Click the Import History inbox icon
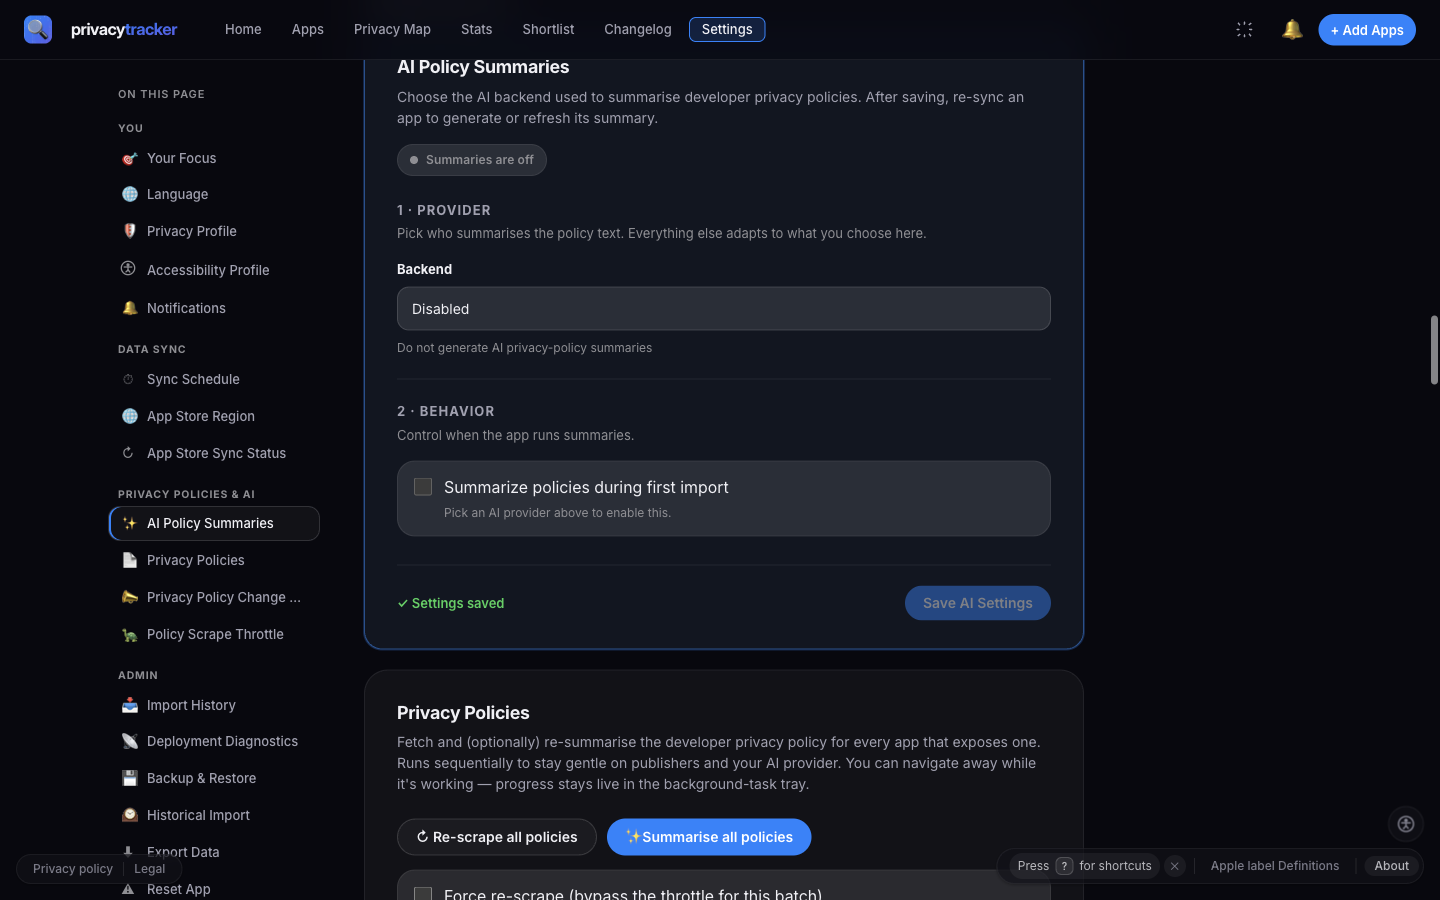The height and width of the screenshot is (900, 1440). click(129, 705)
